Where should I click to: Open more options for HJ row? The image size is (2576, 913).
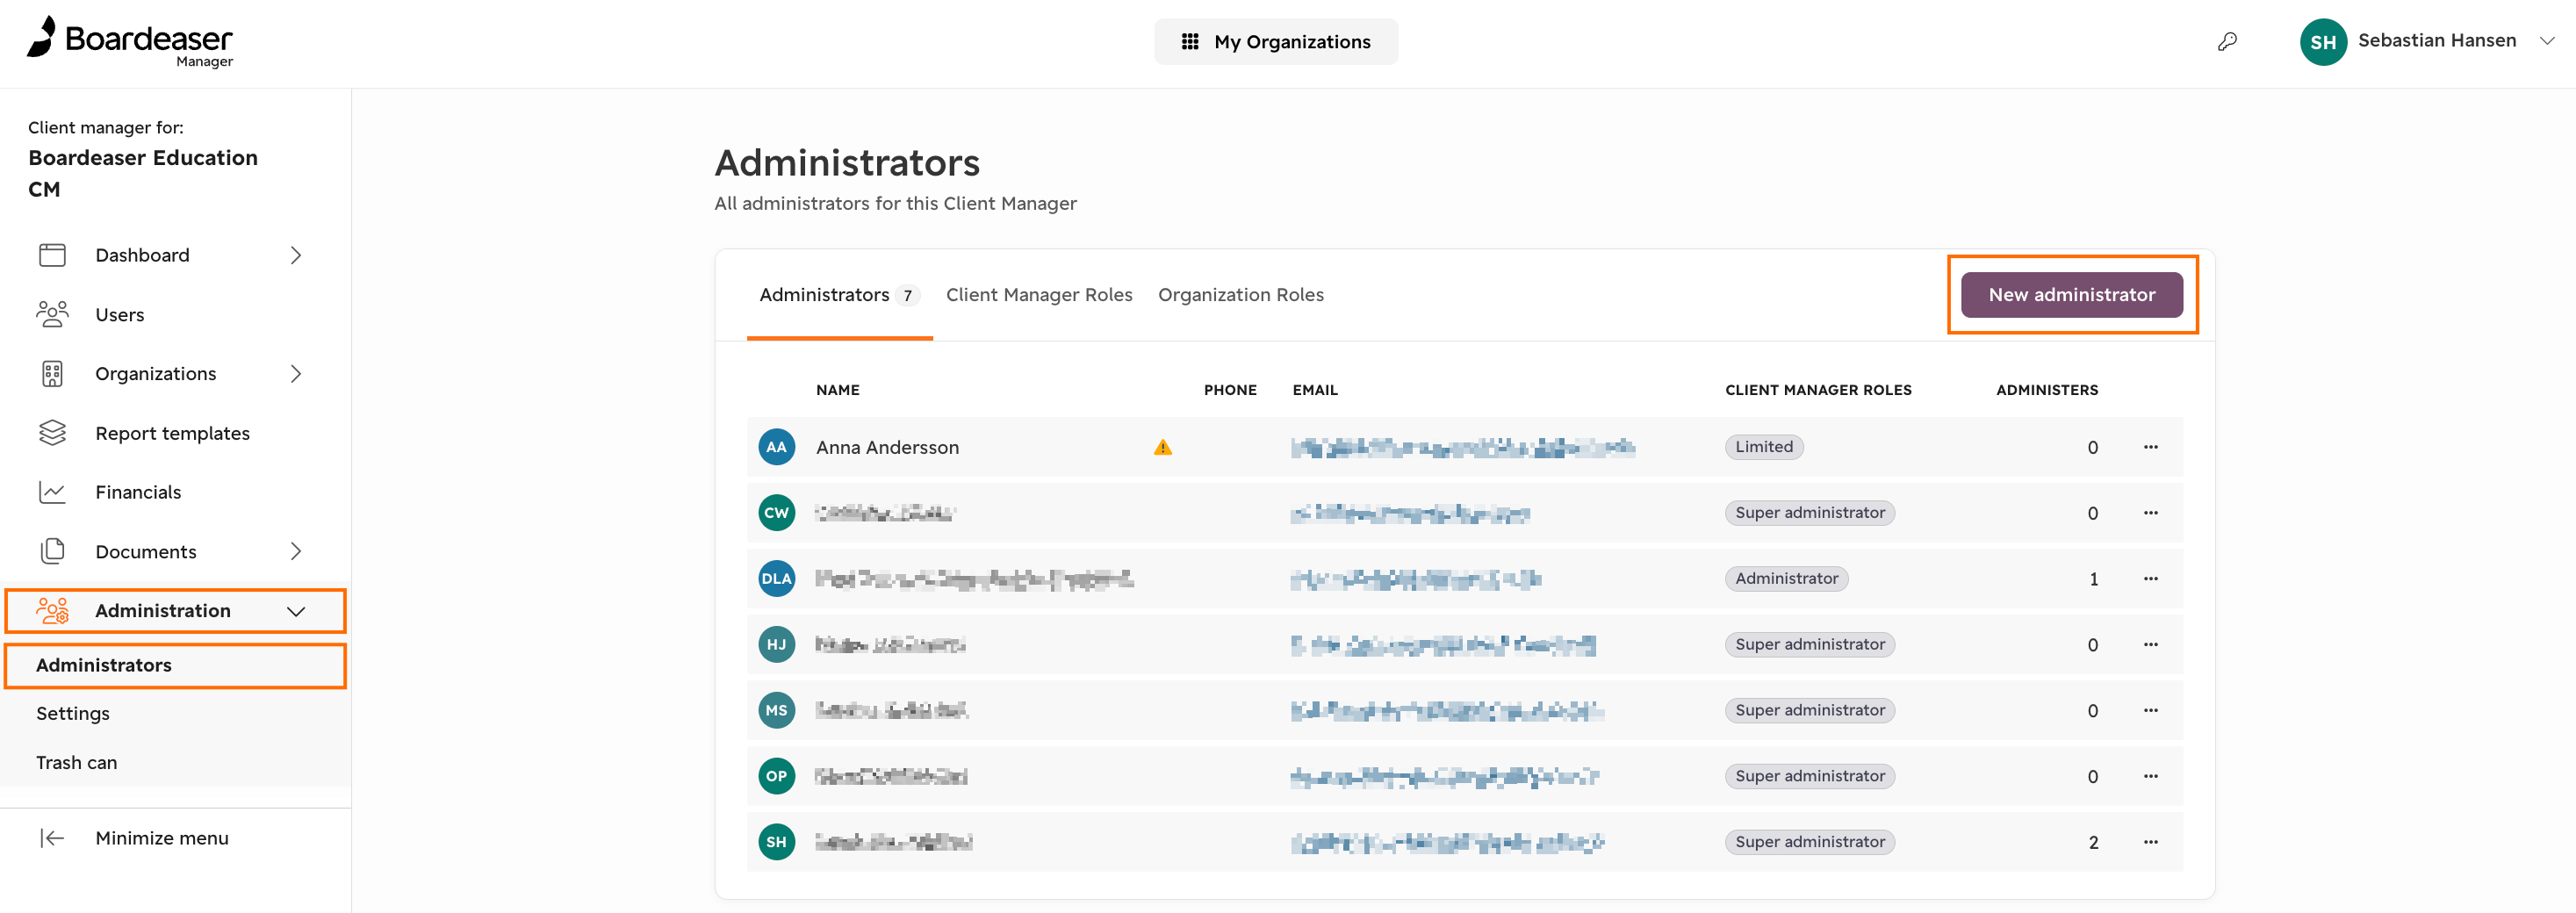click(2150, 645)
